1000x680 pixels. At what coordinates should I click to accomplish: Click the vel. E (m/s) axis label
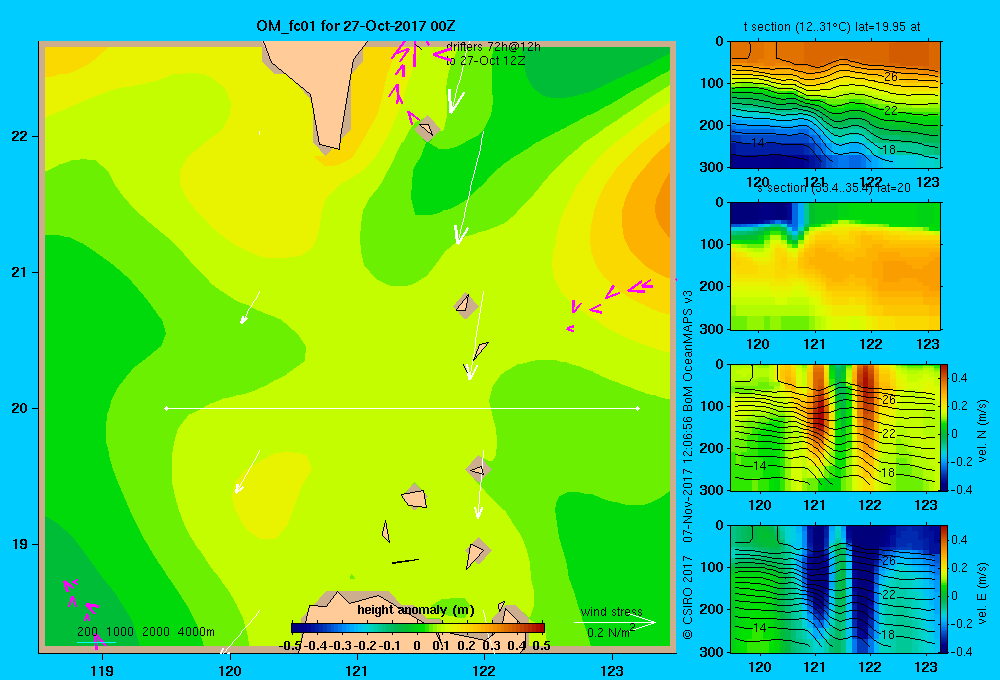click(983, 593)
